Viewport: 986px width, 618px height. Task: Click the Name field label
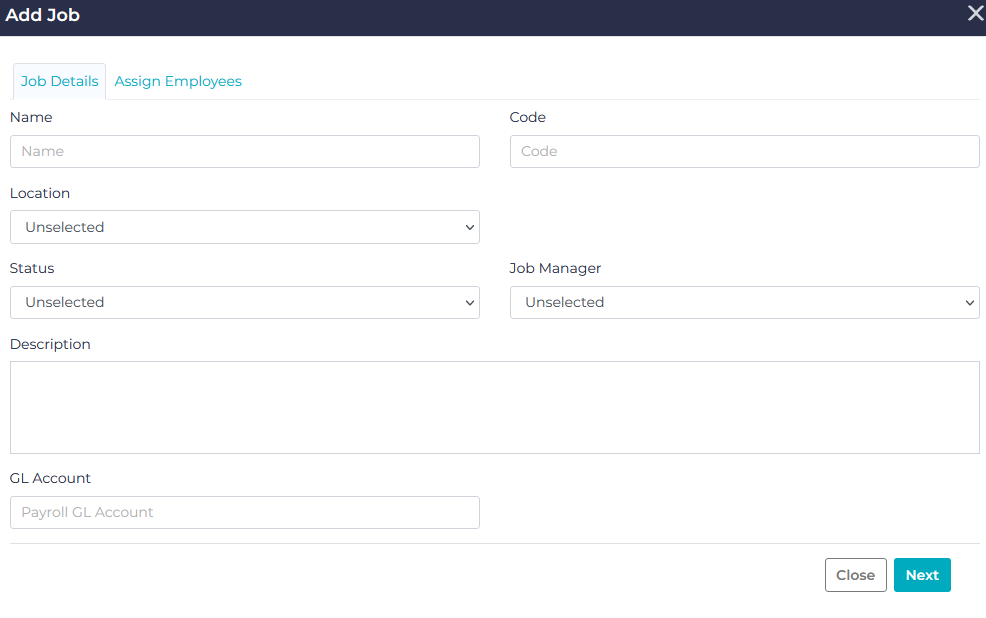pyautogui.click(x=31, y=117)
